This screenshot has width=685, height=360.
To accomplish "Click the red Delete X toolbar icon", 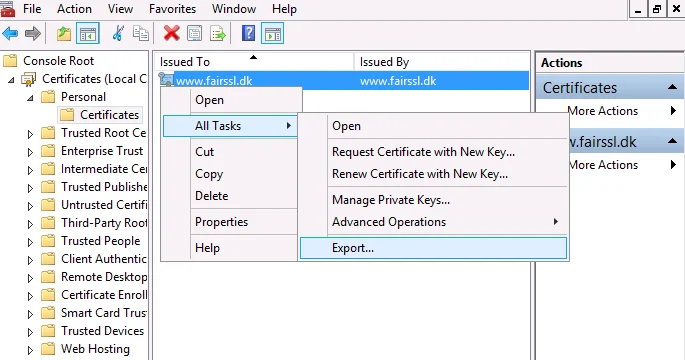I will click(x=171, y=34).
